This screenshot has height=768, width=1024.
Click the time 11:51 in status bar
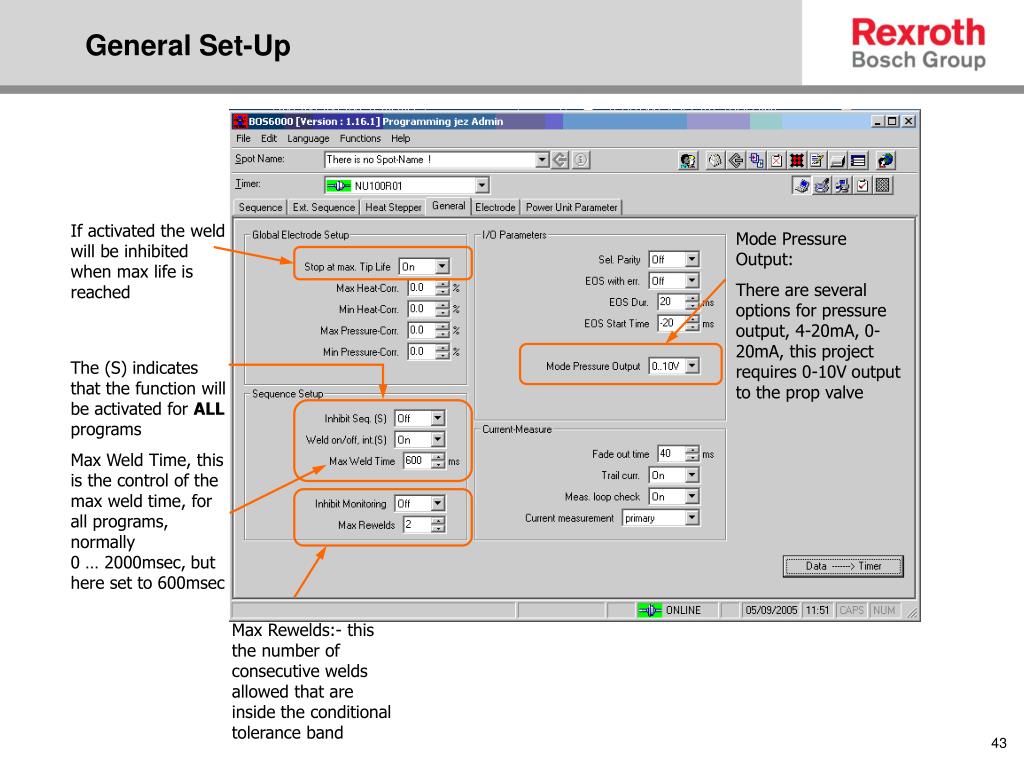[817, 610]
